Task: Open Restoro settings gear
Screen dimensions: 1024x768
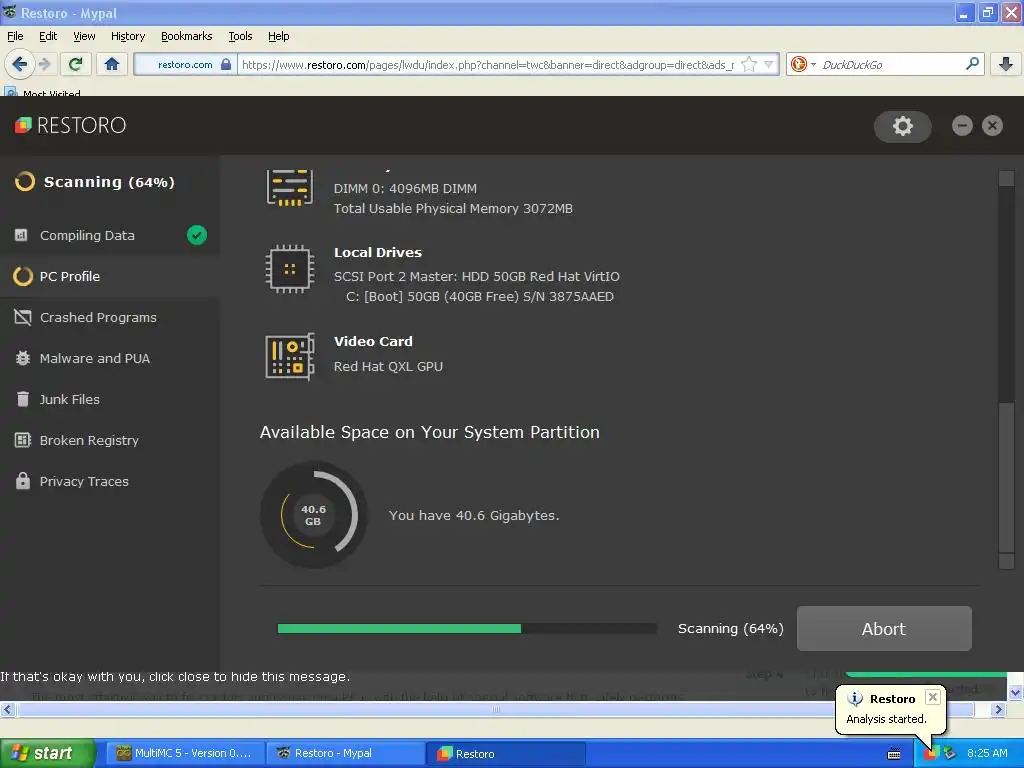Action: pyautogui.click(x=903, y=126)
